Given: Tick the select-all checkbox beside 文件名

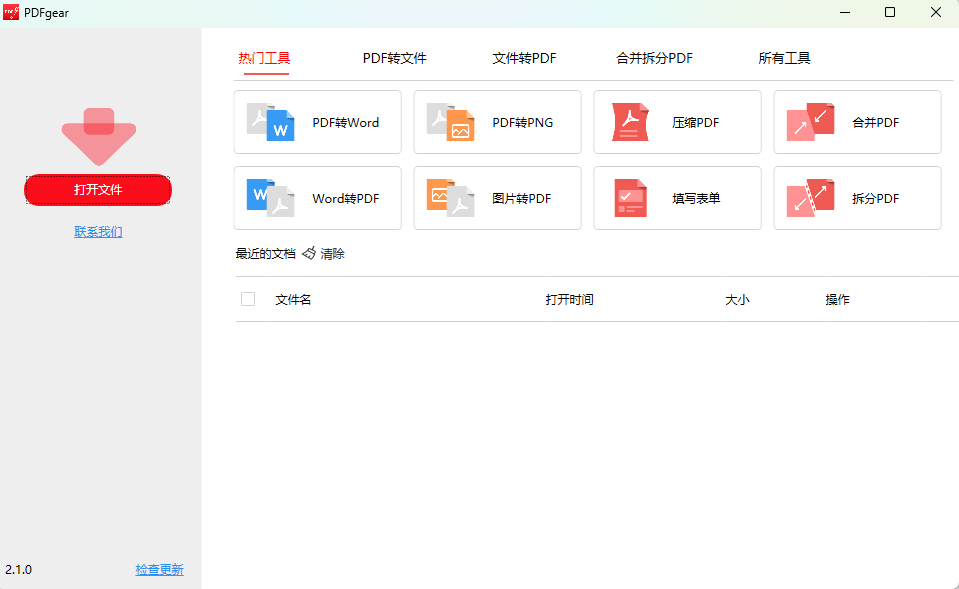Looking at the screenshot, I should [x=248, y=299].
